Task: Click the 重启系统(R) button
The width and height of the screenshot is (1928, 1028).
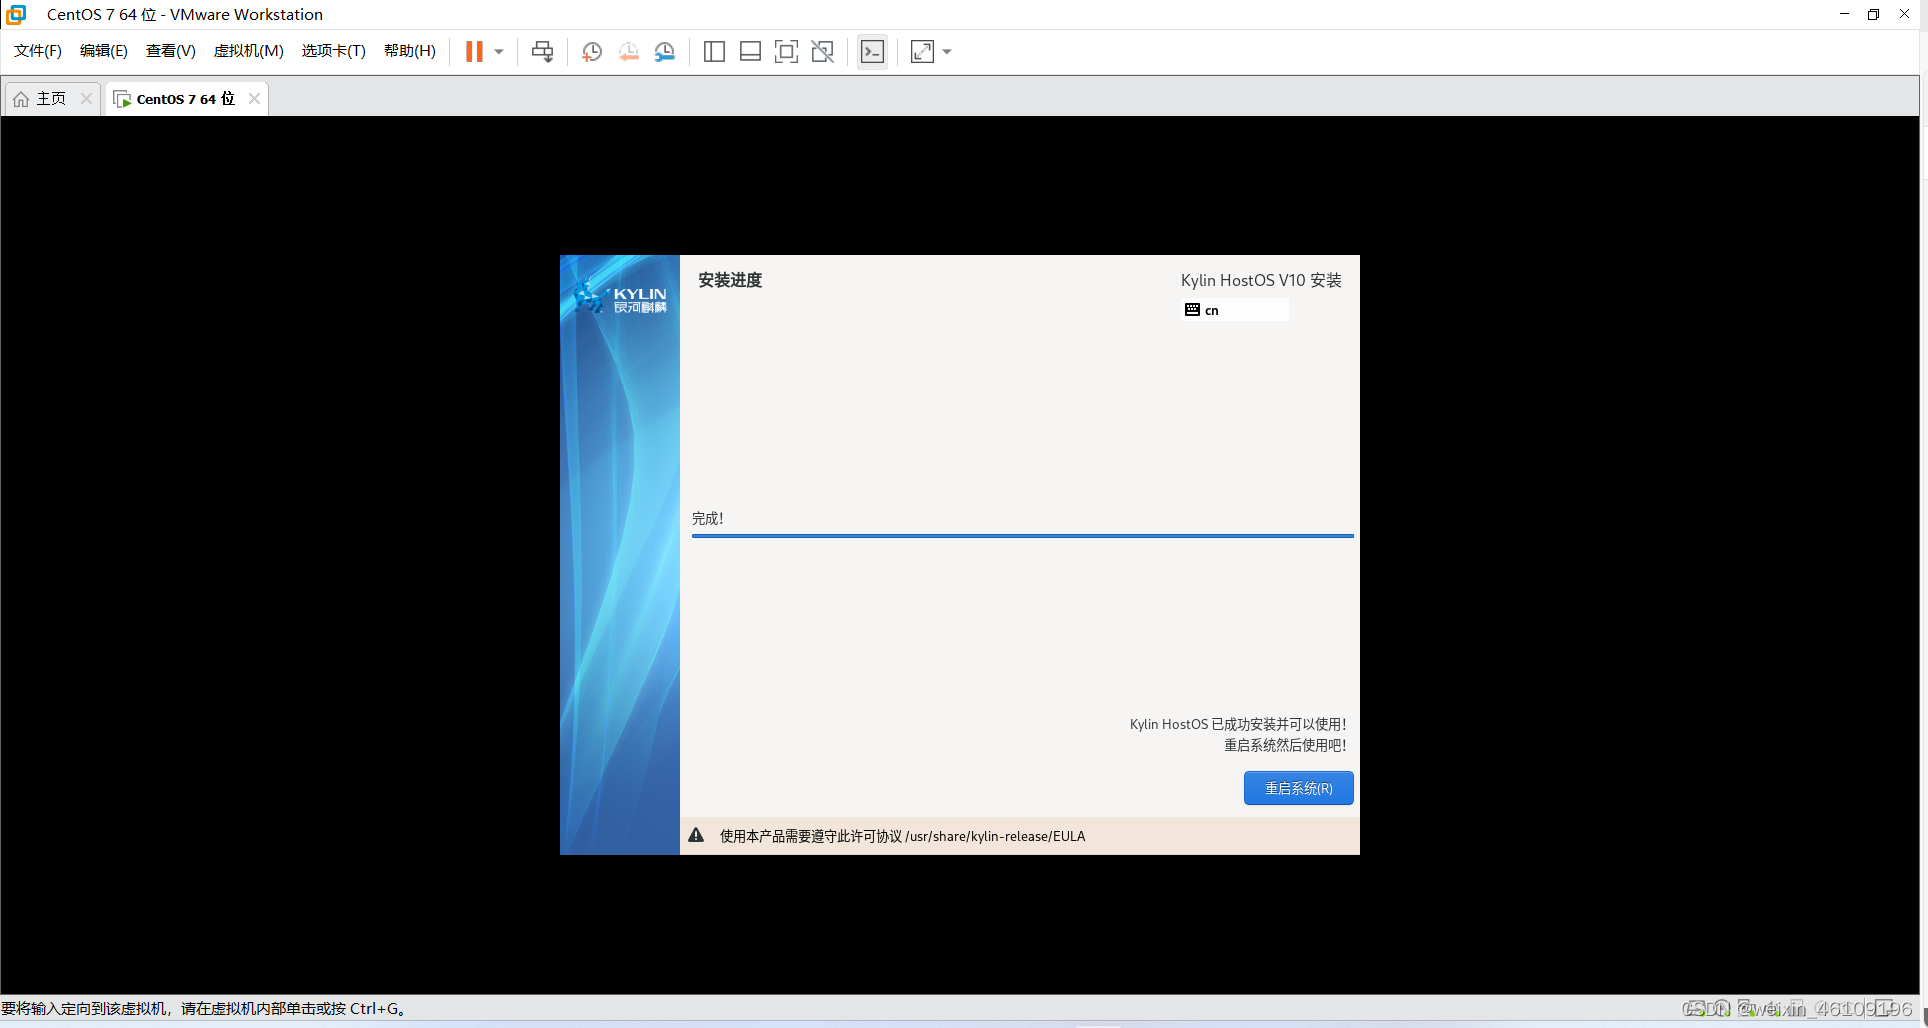Action: 1298,788
